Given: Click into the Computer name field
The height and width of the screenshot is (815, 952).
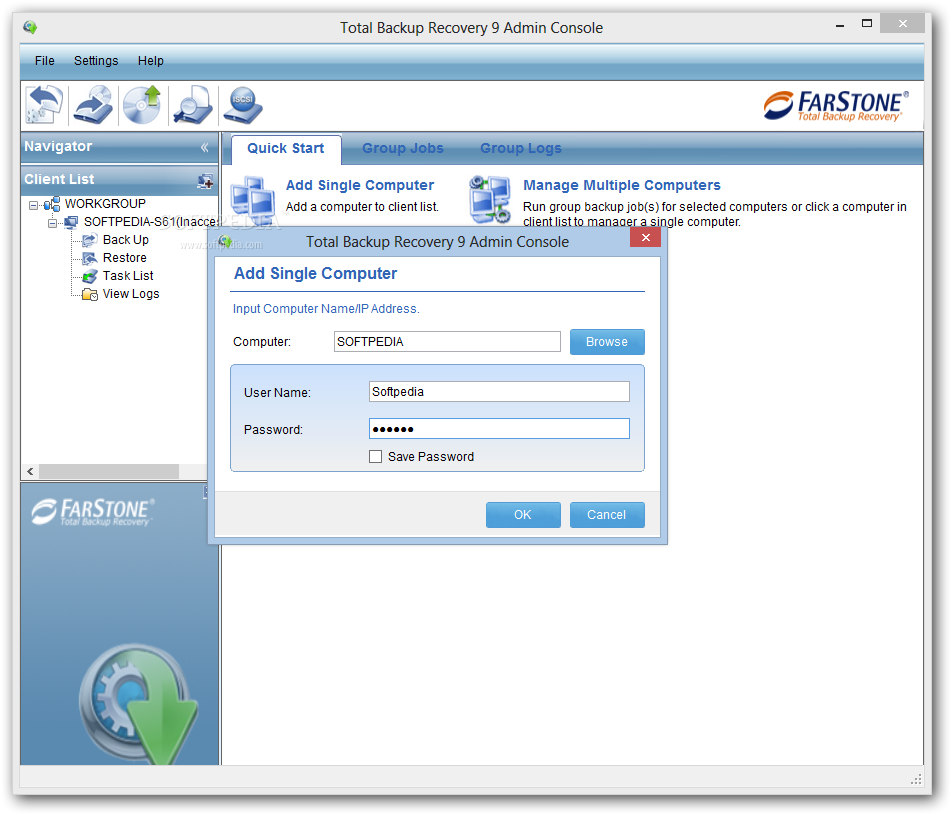Looking at the screenshot, I should [447, 342].
